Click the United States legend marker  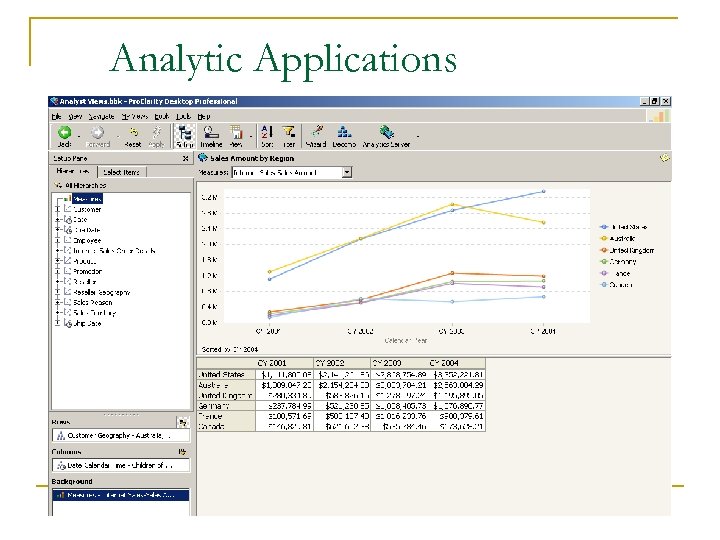coord(604,227)
